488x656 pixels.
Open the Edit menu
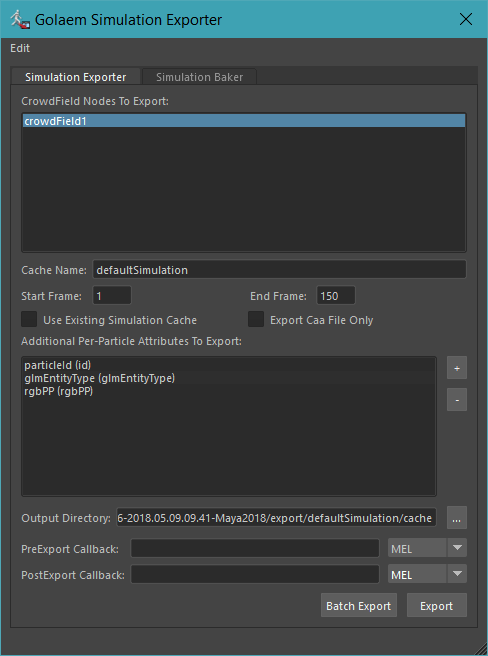pyautogui.click(x=20, y=48)
